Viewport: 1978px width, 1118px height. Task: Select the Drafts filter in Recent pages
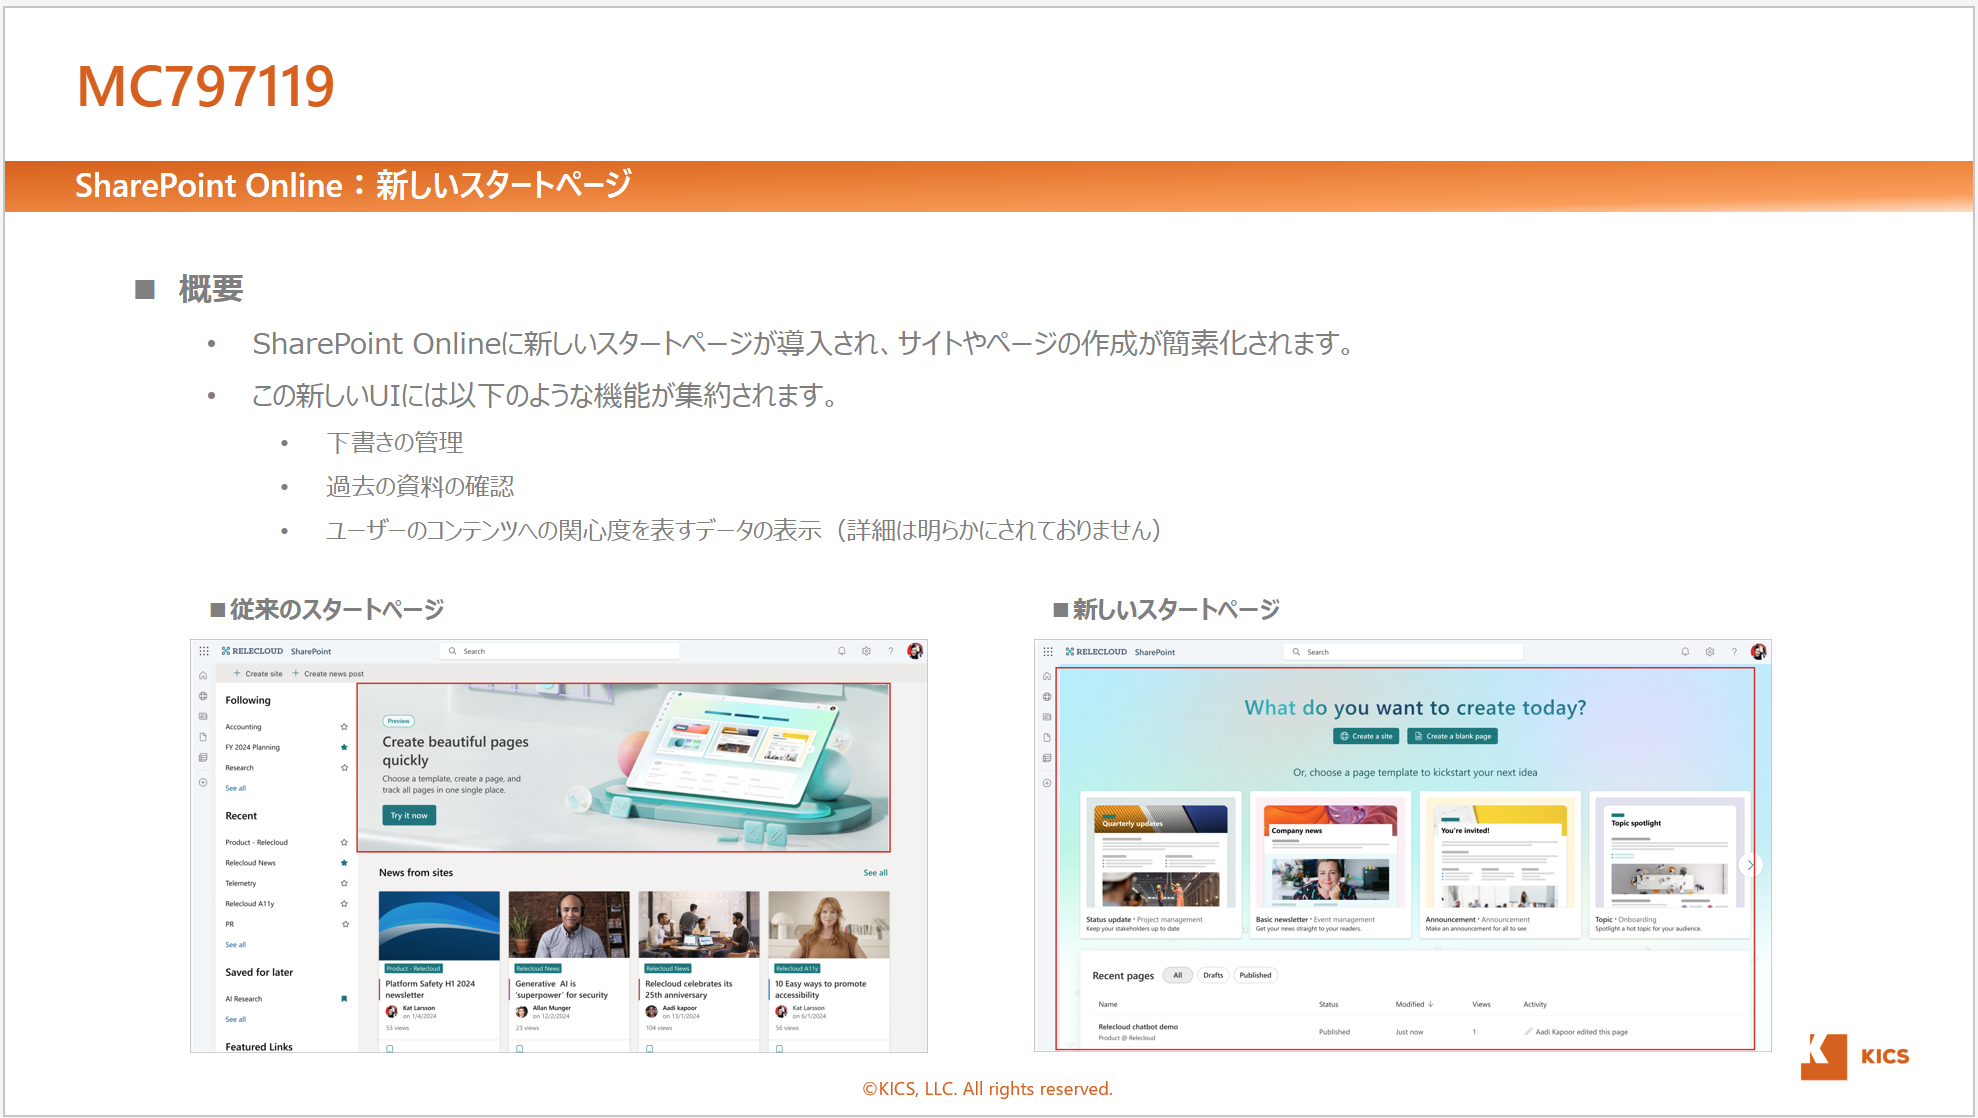[x=1213, y=975]
